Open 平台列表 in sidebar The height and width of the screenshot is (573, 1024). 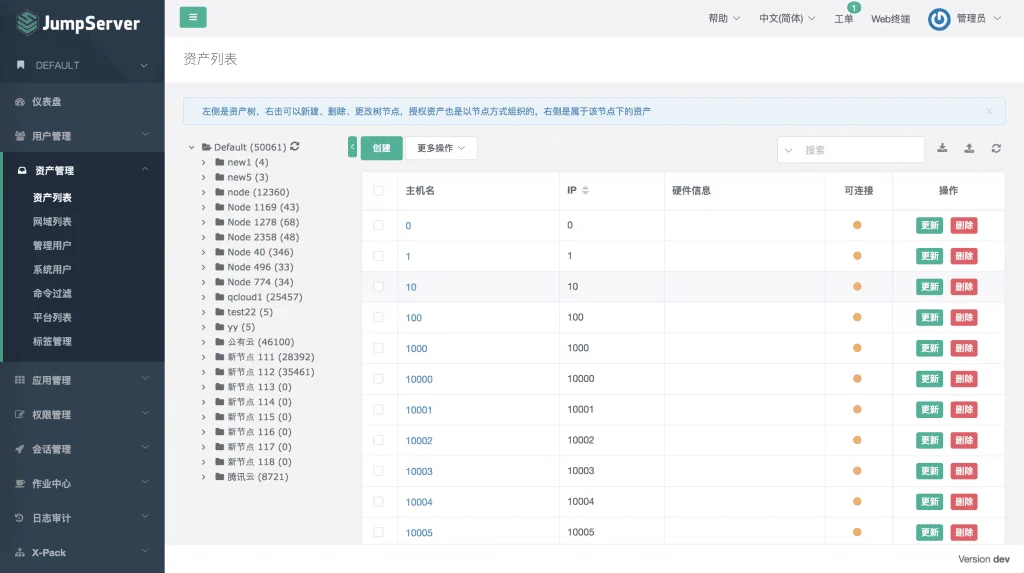[52, 318]
